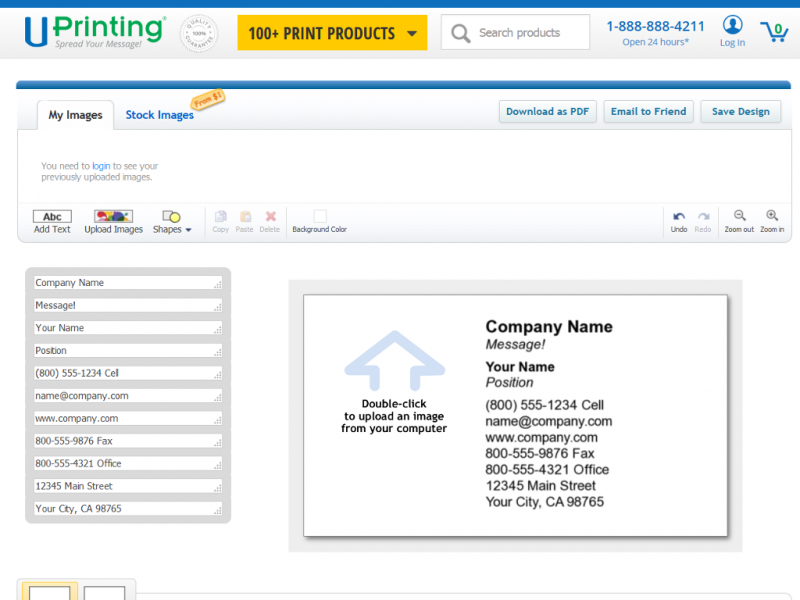Click the 800-555-4321 Office field

pyautogui.click(x=128, y=463)
